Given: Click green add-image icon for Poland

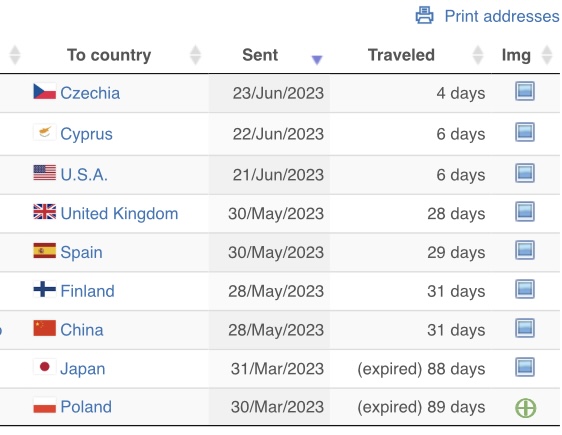Looking at the screenshot, I should pyautogui.click(x=526, y=408).
